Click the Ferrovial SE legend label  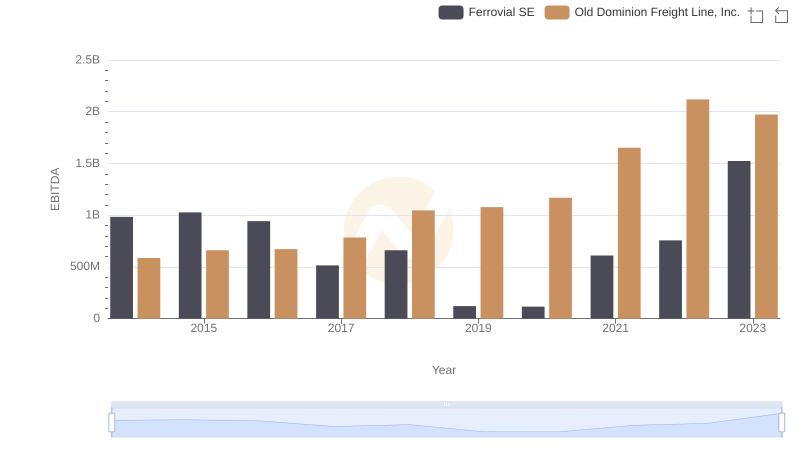(x=501, y=13)
